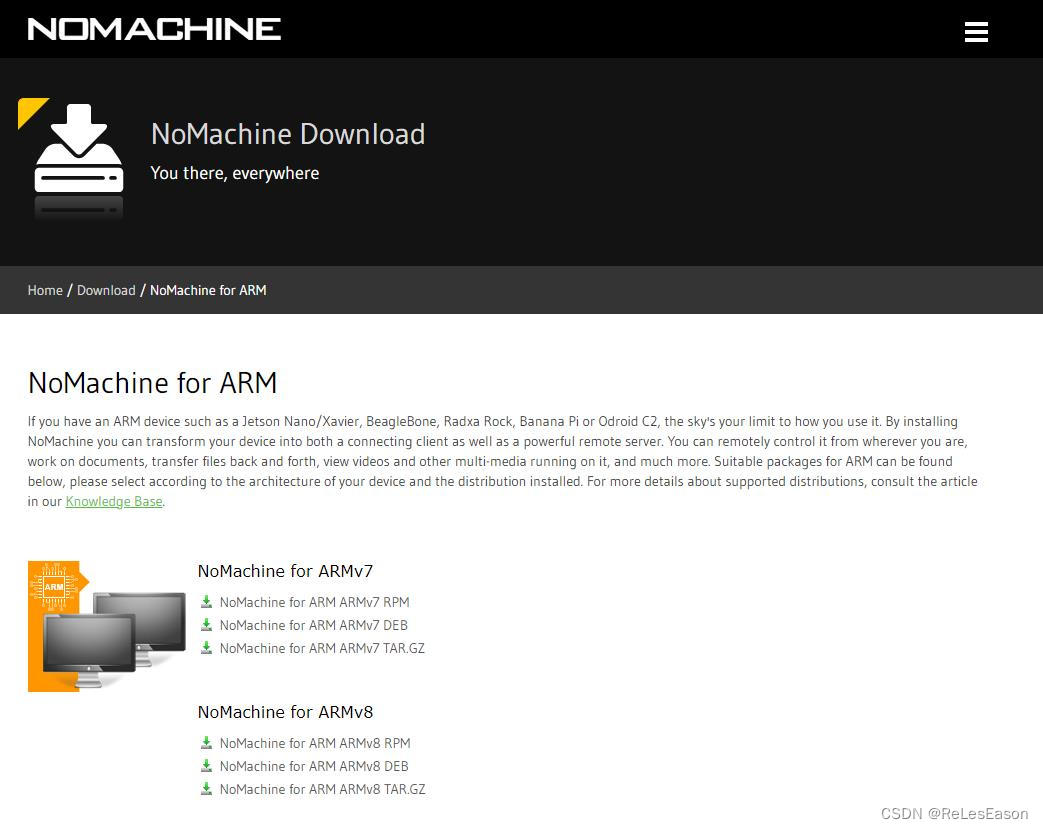Click download arrow icon beside ARMv7 TAR.GZ
The image size is (1043, 829).
click(206, 647)
